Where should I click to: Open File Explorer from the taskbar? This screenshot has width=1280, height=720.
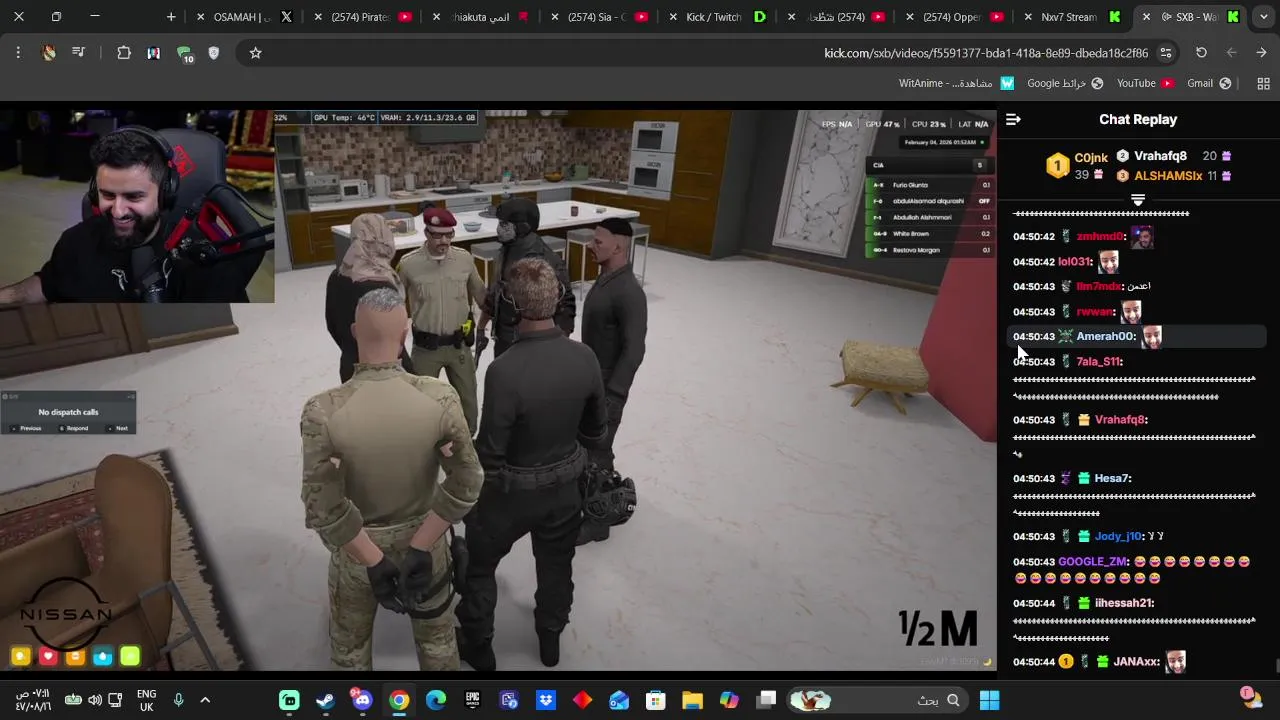(x=692, y=700)
